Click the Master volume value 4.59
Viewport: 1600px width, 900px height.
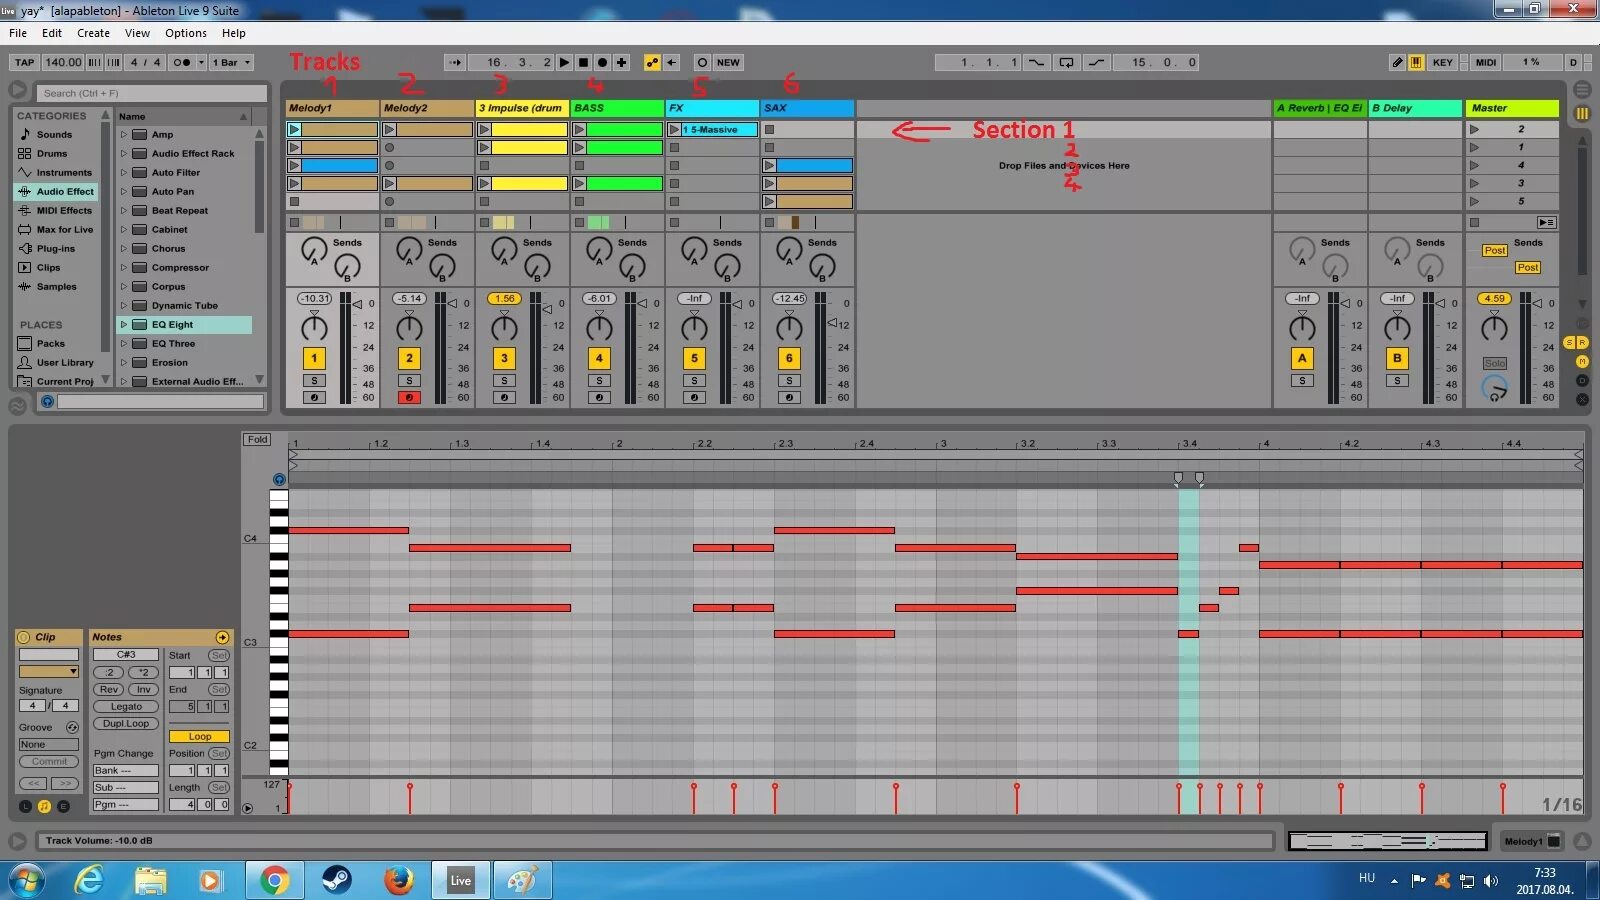(x=1494, y=298)
